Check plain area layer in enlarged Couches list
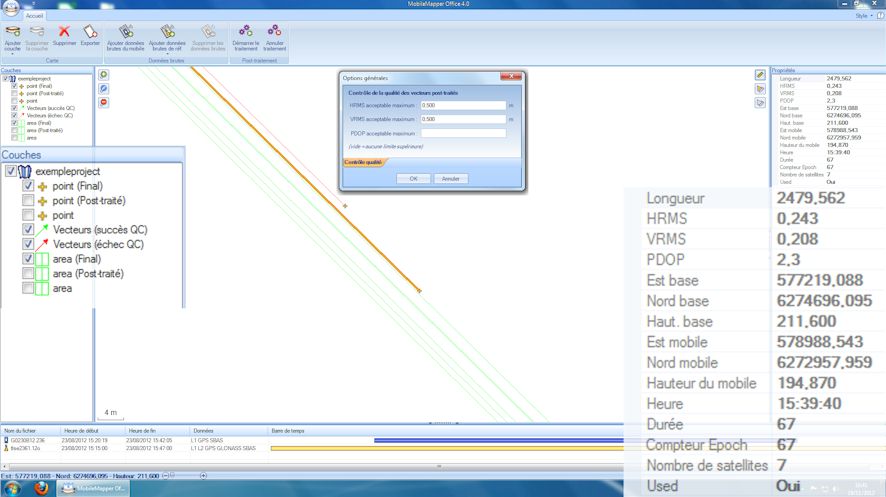The height and width of the screenshot is (497, 886). (x=28, y=288)
